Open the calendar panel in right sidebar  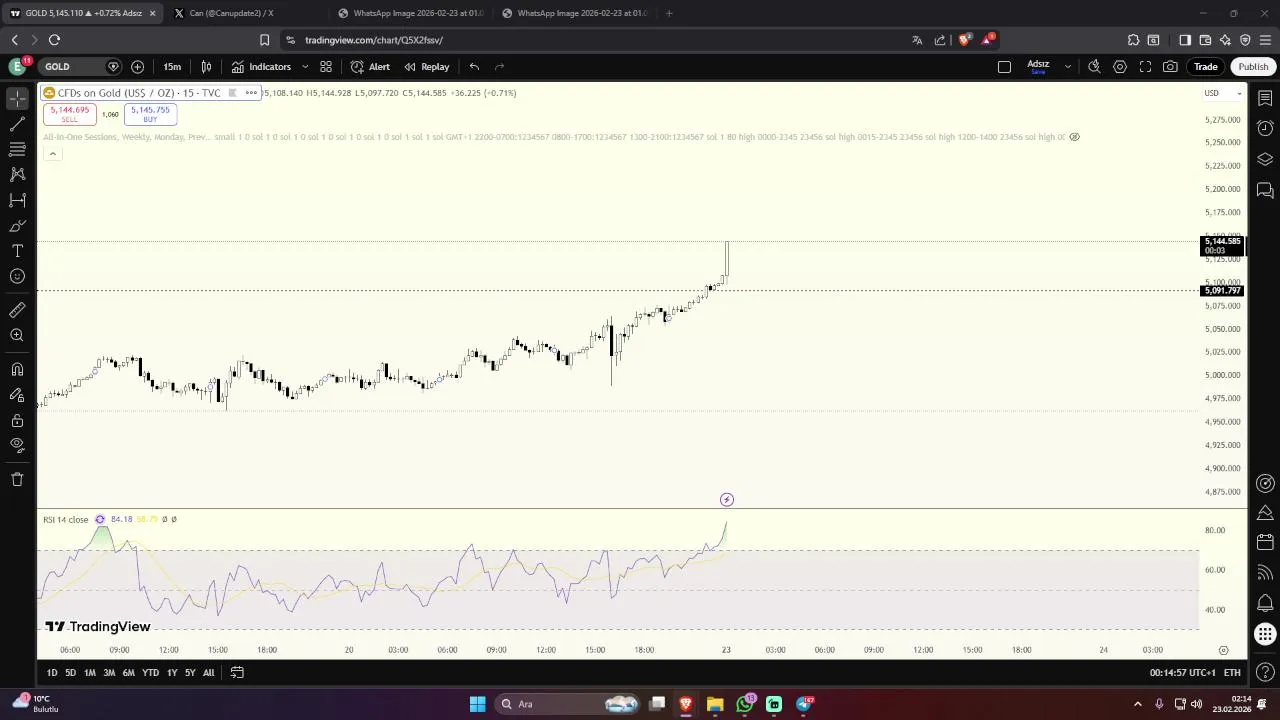[x=1265, y=542]
